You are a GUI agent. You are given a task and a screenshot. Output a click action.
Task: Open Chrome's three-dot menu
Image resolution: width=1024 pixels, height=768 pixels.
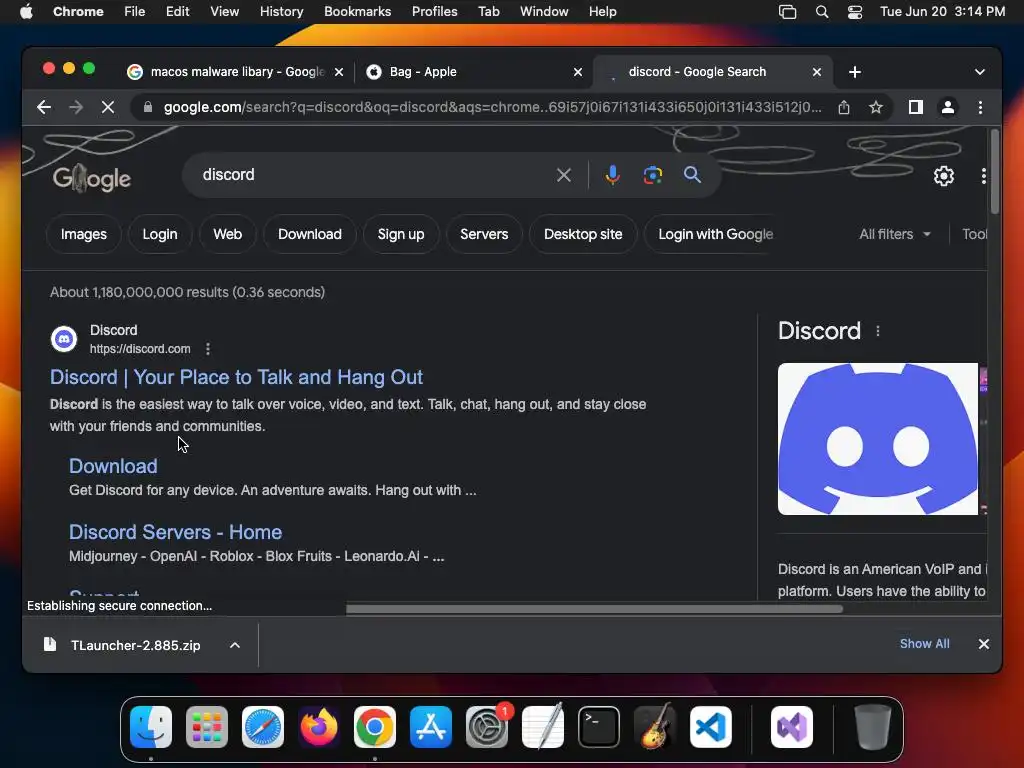(x=980, y=107)
